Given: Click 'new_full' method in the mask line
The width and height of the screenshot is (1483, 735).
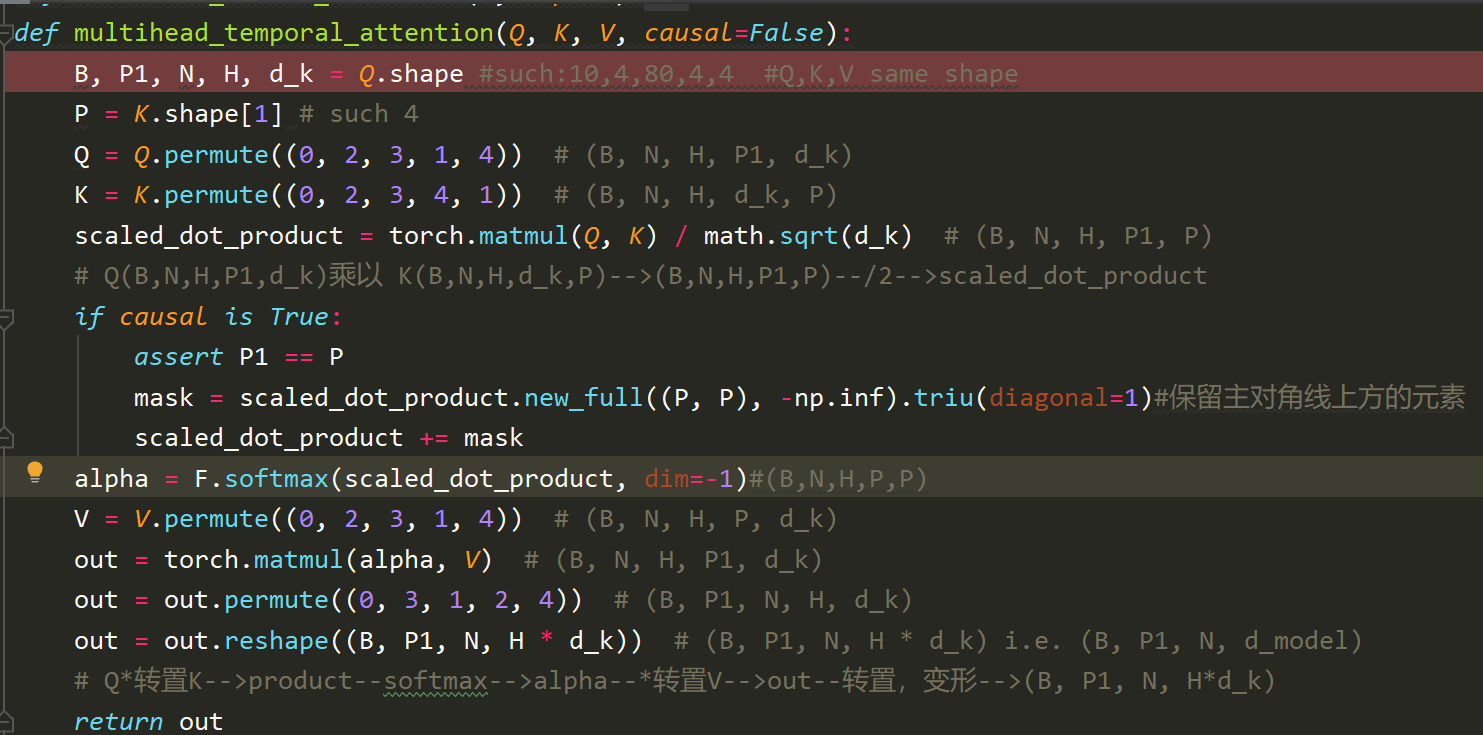Looking at the screenshot, I should click(583, 398).
